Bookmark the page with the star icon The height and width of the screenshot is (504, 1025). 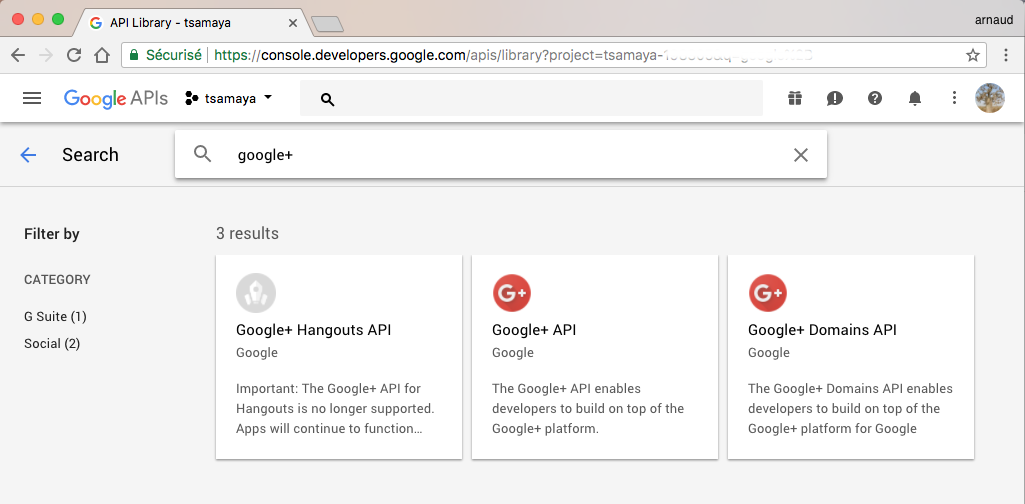tap(973, 55)
